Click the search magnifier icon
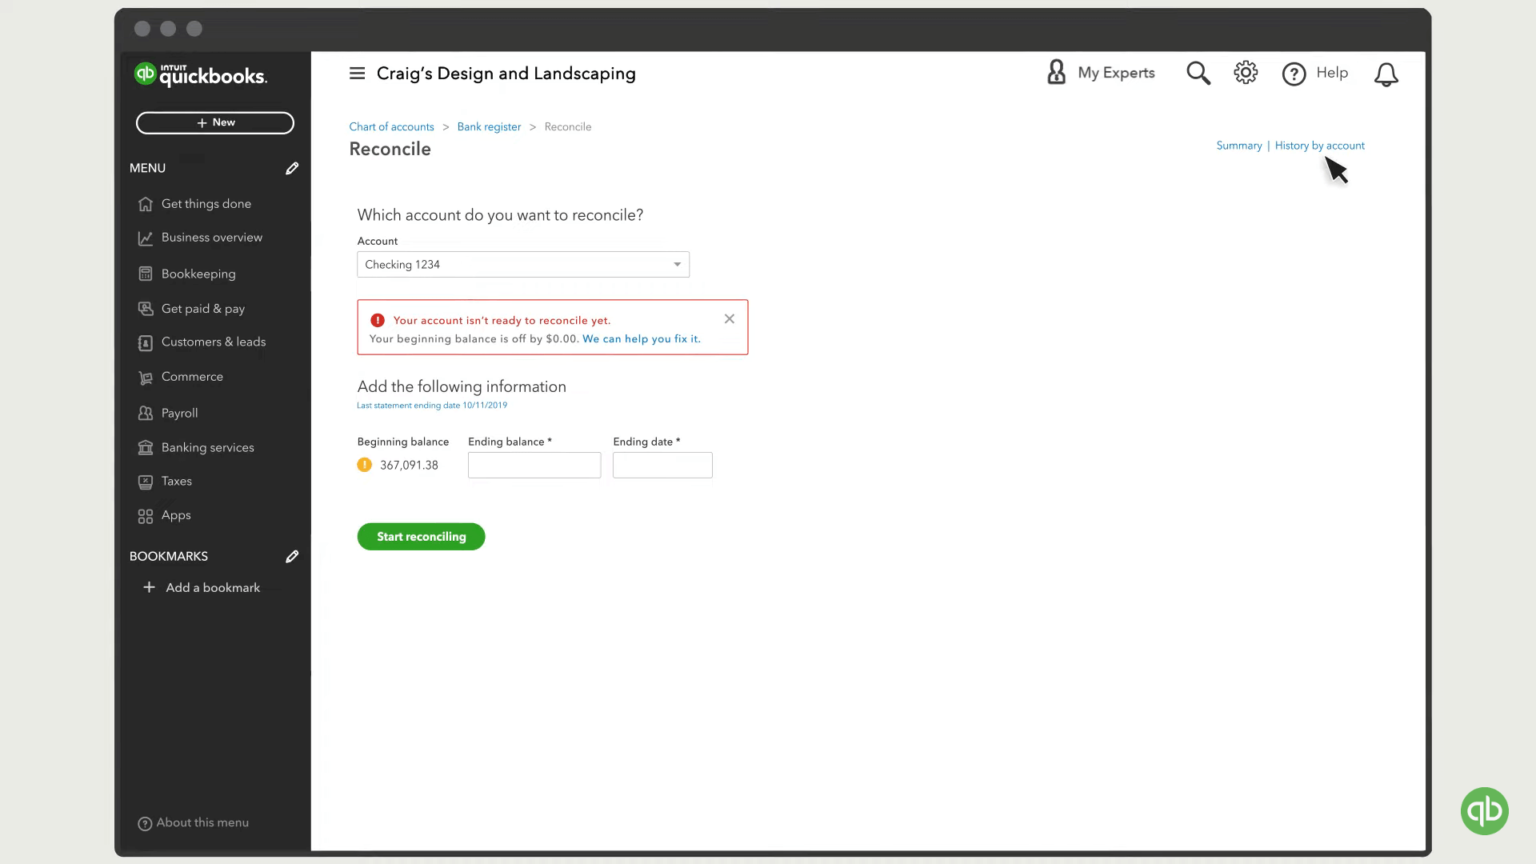The image size is (1536, 864). 1198,73
